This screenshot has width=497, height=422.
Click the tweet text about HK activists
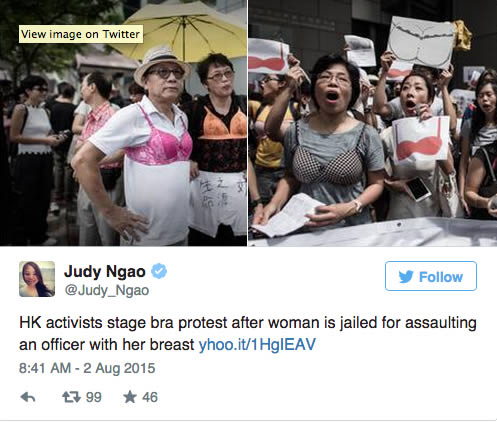pos(248,334)
